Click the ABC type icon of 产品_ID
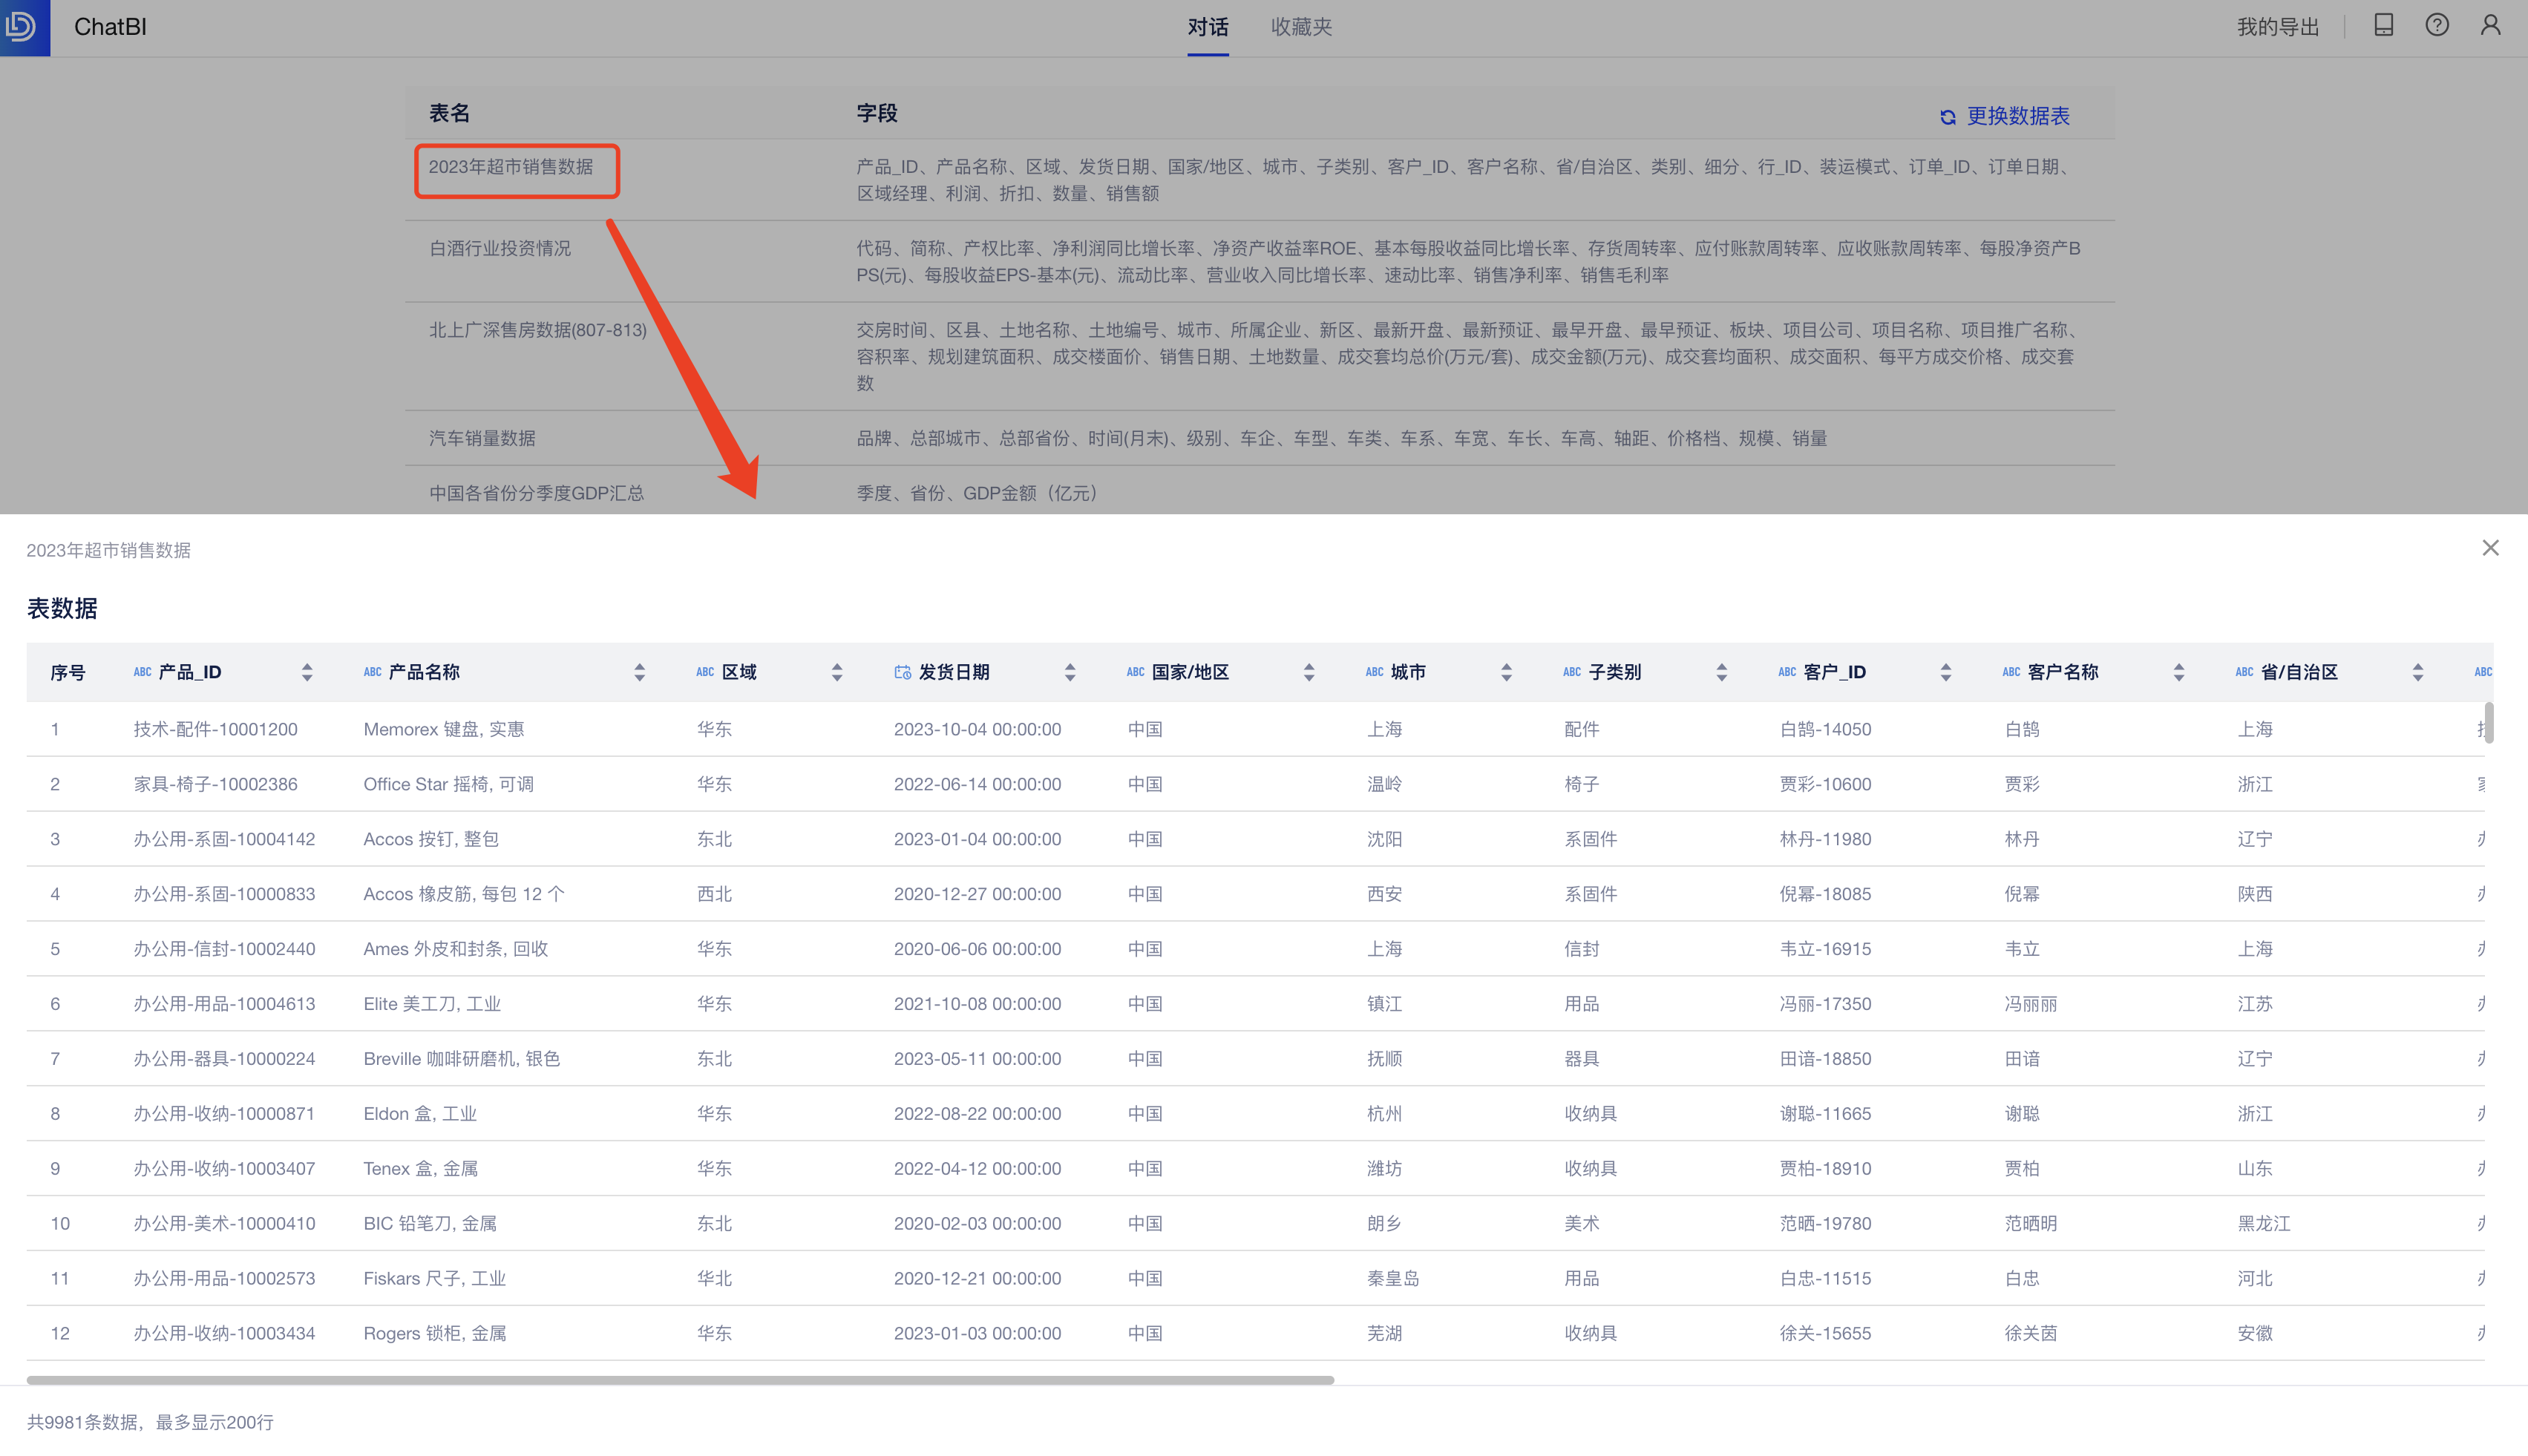 pyautogui.click(x=142, y=672)
